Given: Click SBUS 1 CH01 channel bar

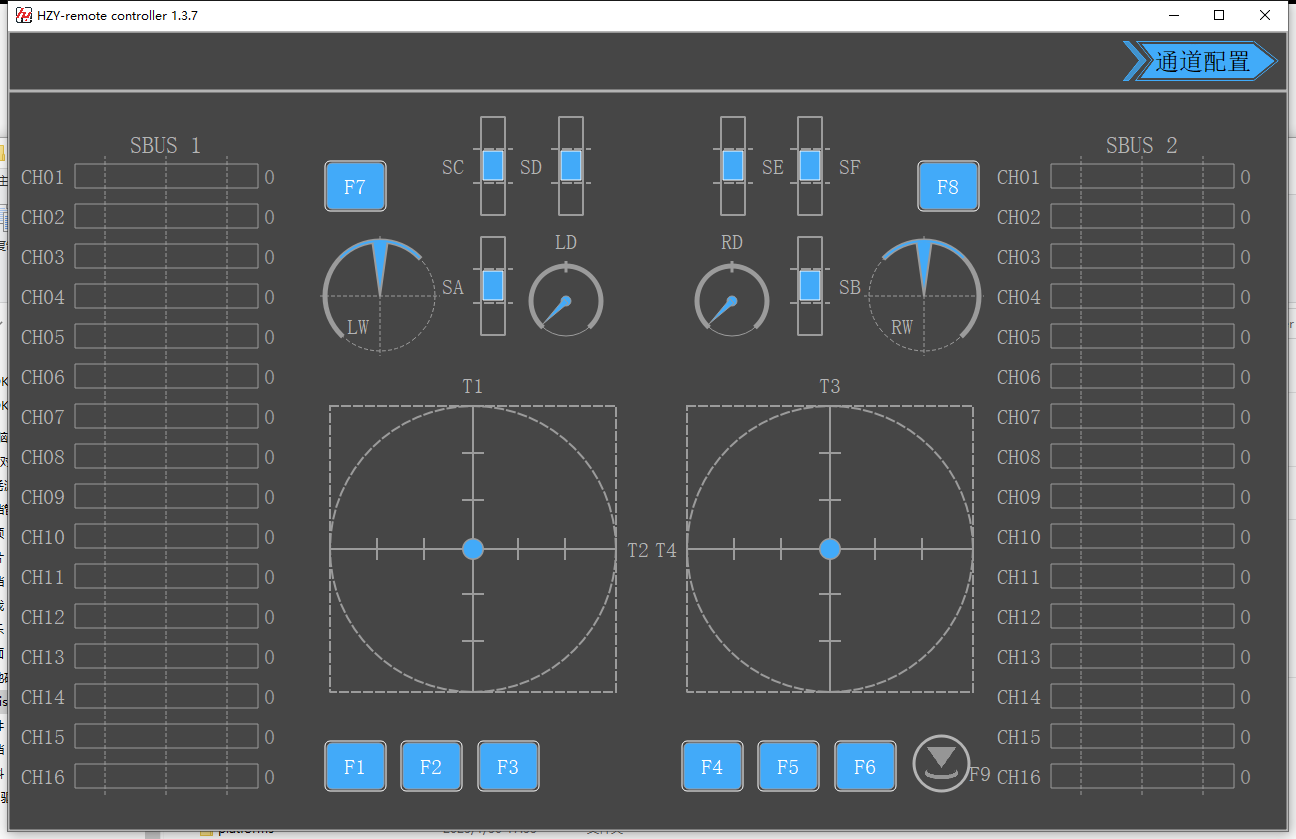Looking at the screenshot, I should 166,177.
